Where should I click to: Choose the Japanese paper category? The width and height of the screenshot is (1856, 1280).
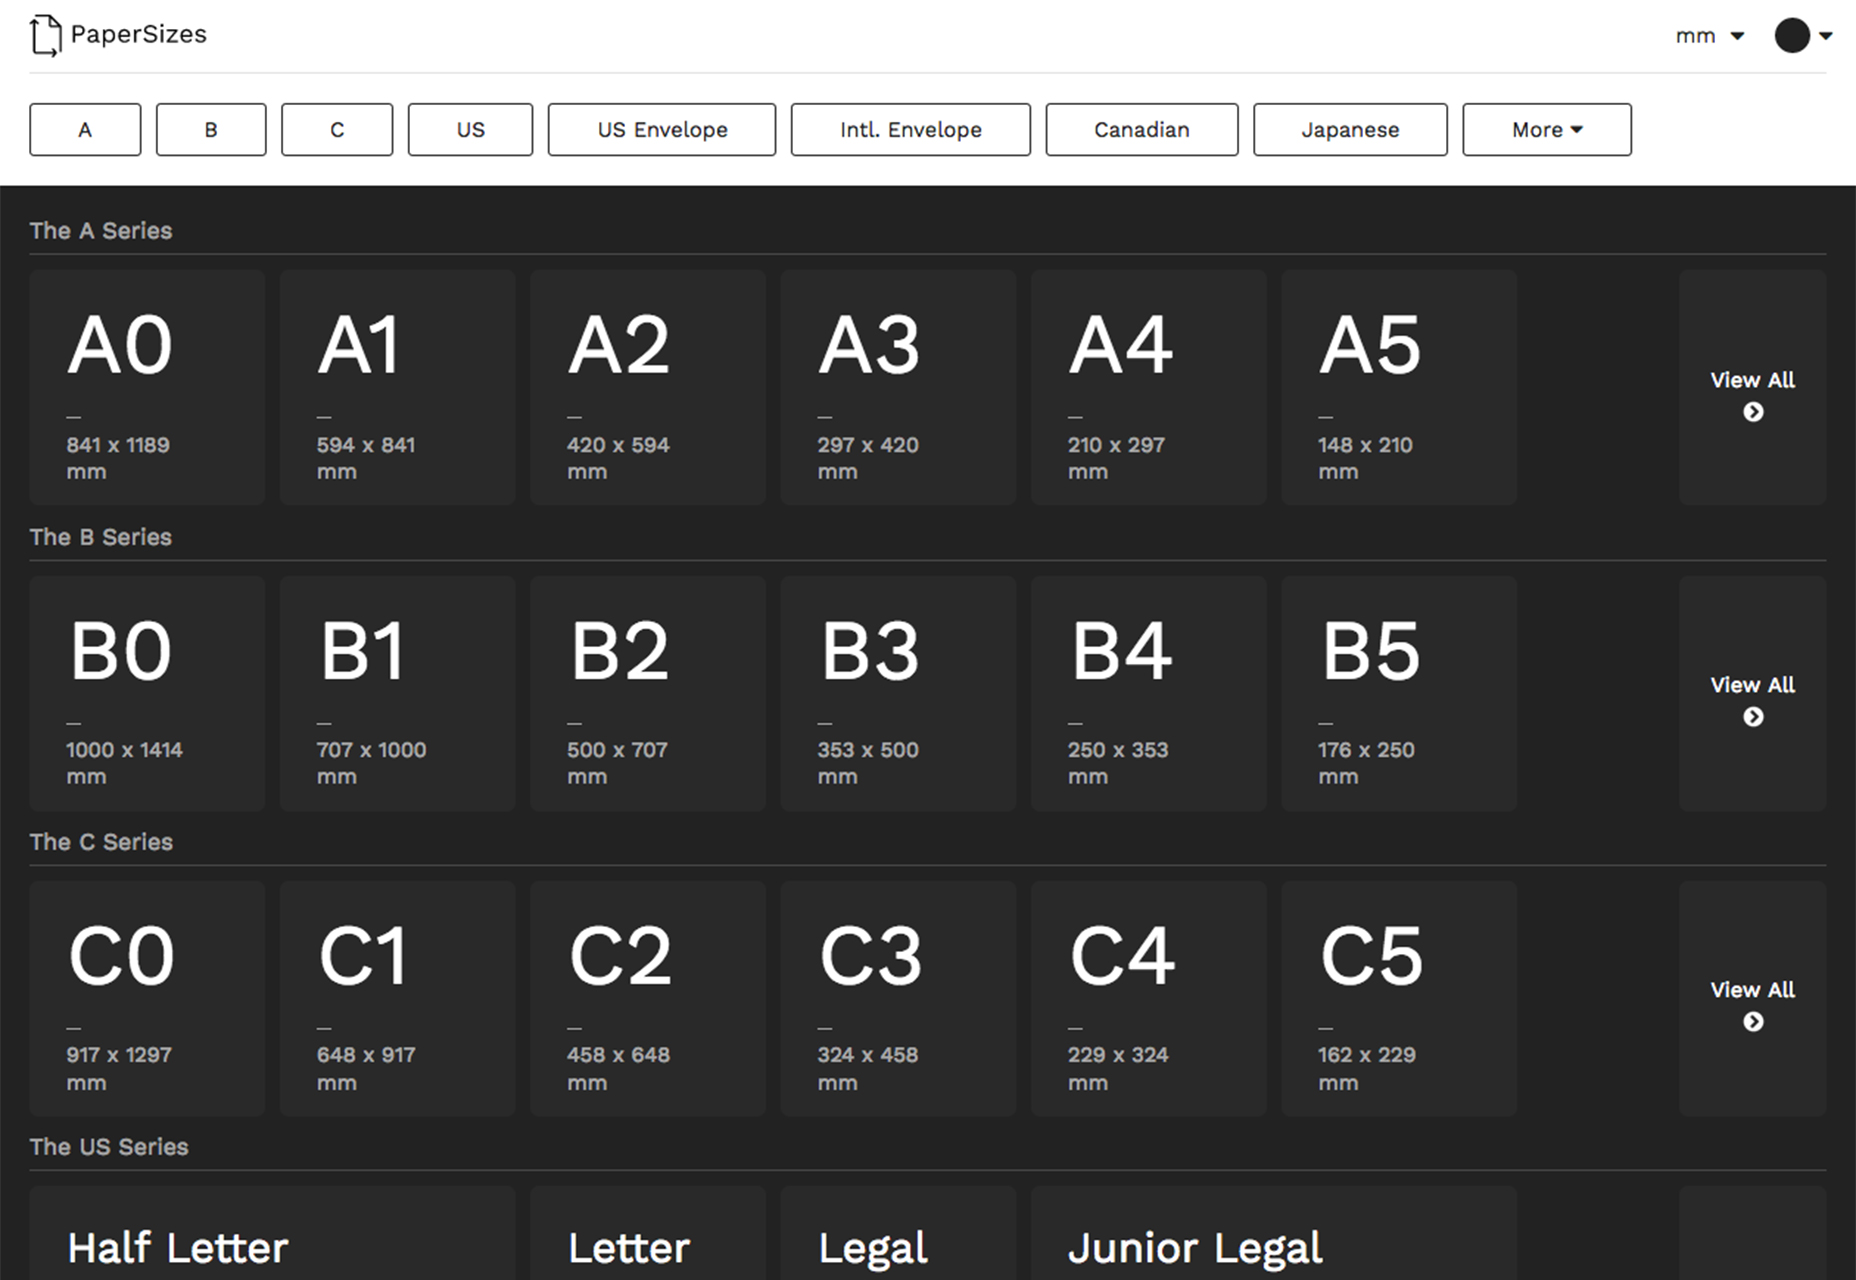point(1350,130)
